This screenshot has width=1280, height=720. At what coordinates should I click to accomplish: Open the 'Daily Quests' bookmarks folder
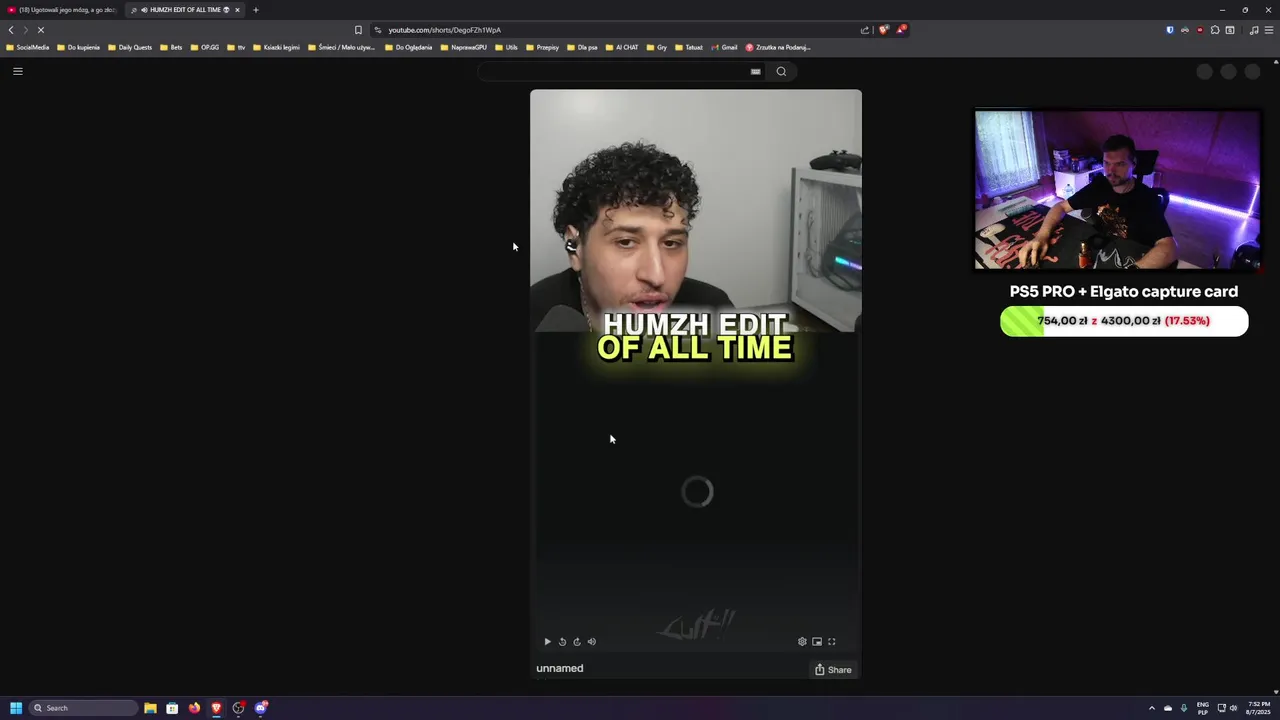(130, 47)
